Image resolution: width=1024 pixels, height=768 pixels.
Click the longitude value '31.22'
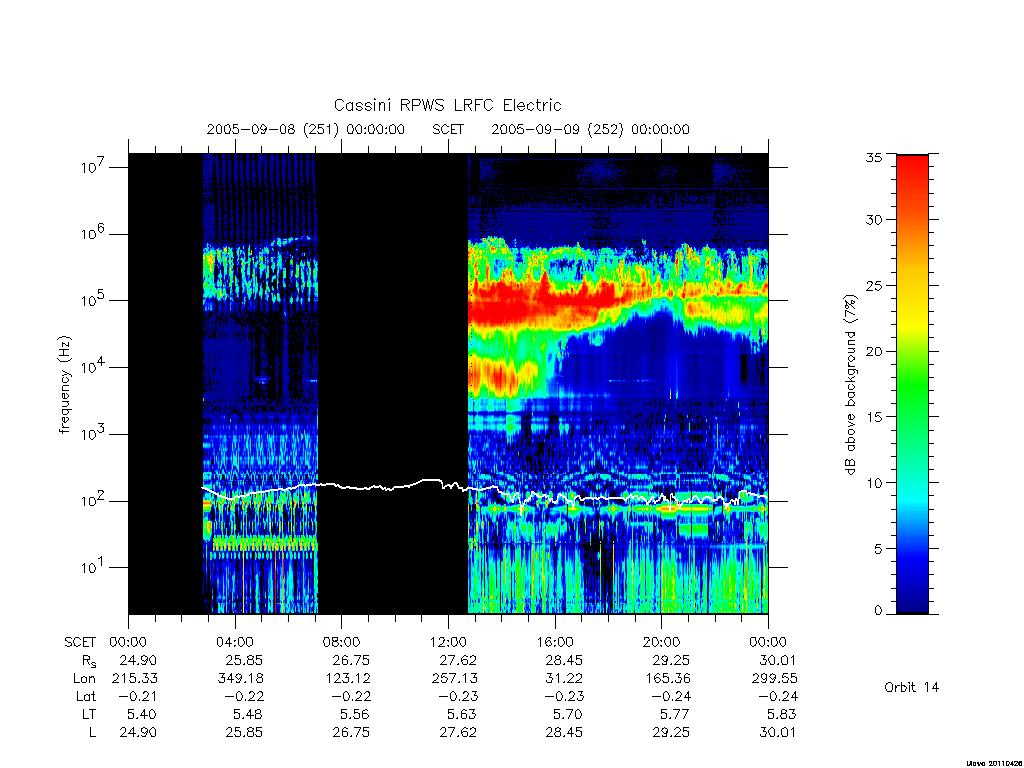(x=564, y=679)
